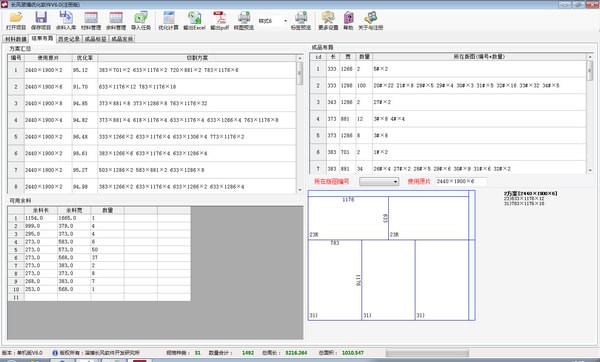This screenshot has width=600, height=362.
Task: Expand the 样式6 style dropdown
Action: (x=285, y=21)
